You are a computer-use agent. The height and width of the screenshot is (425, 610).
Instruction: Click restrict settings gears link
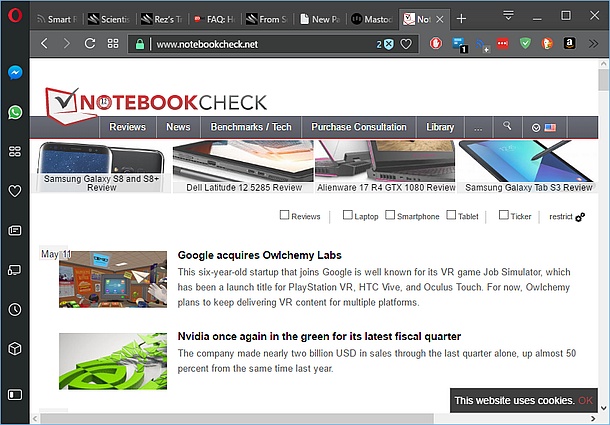tap(567, 217)
